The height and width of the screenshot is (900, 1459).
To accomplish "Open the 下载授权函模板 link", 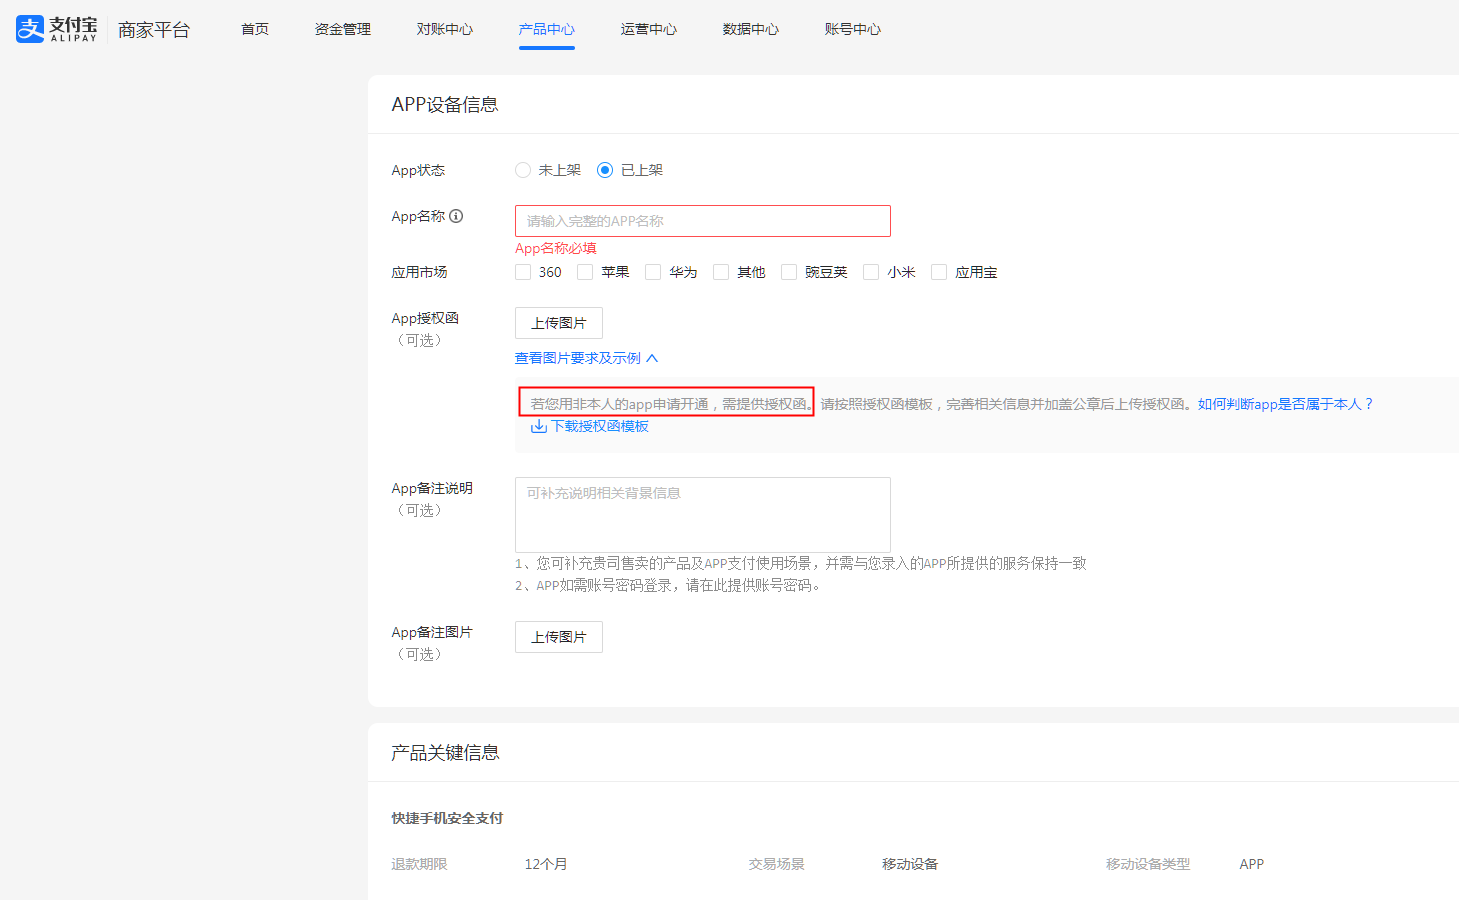I will point(600,426).
